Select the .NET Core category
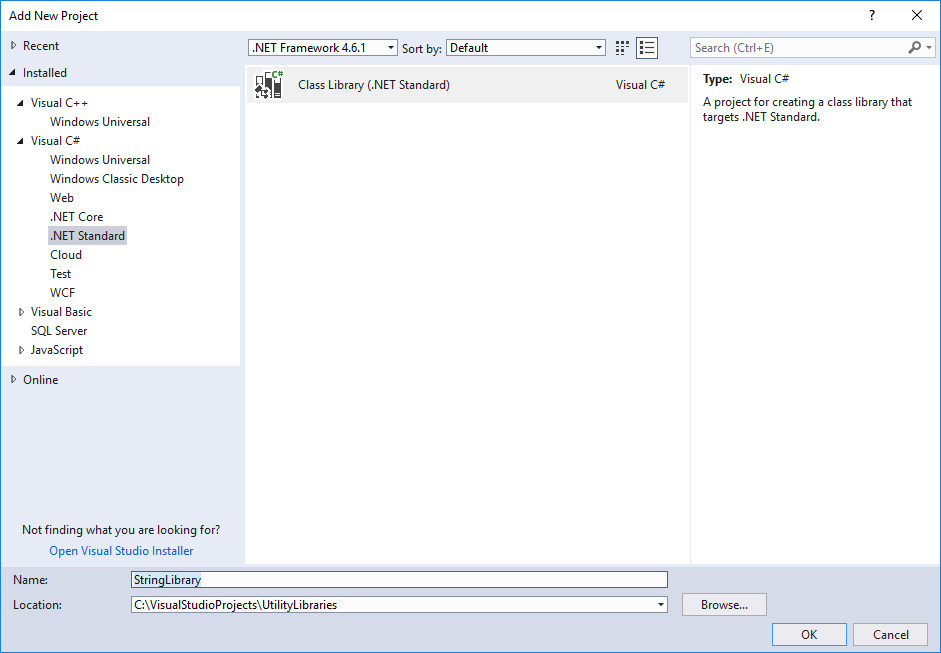 77,216
